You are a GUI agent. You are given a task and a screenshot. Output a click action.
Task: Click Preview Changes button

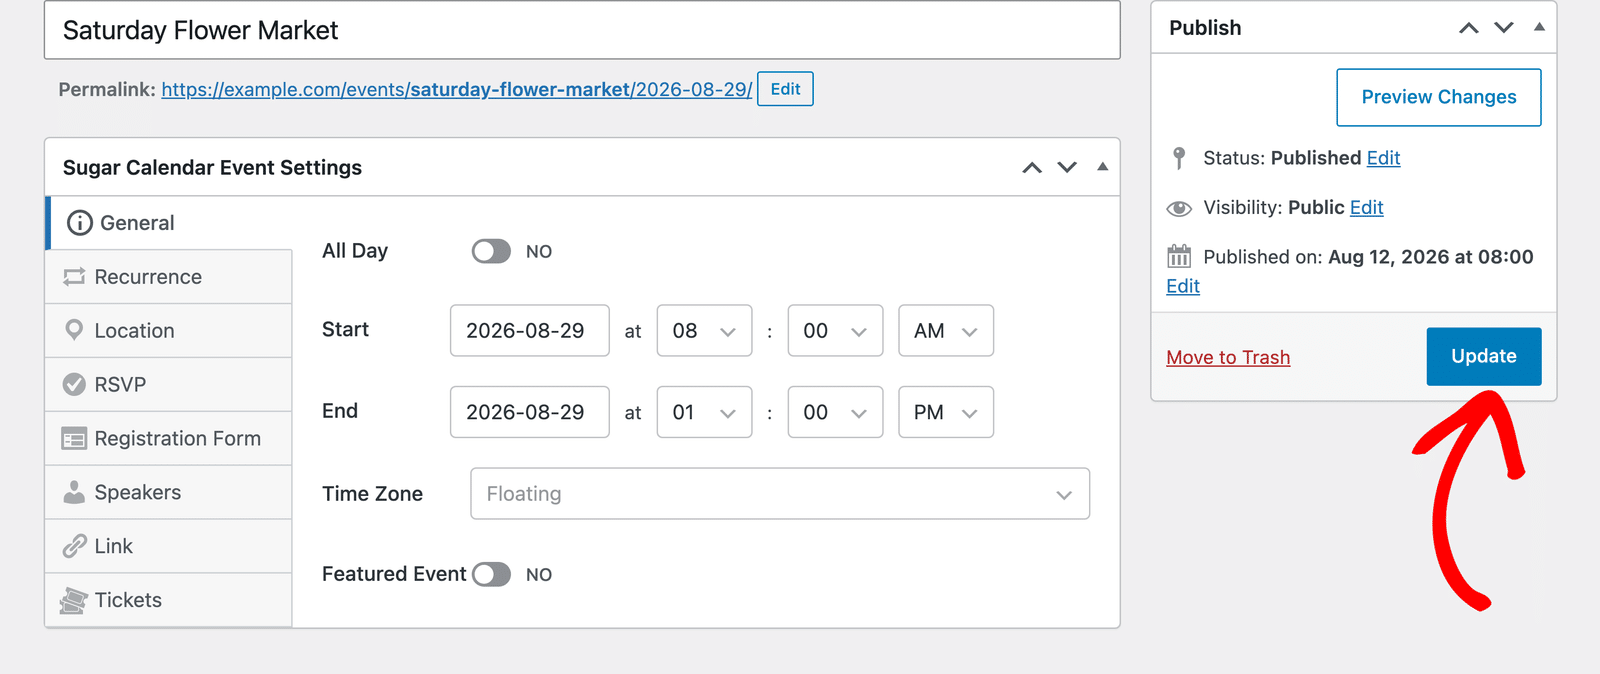coord(1439,97)
